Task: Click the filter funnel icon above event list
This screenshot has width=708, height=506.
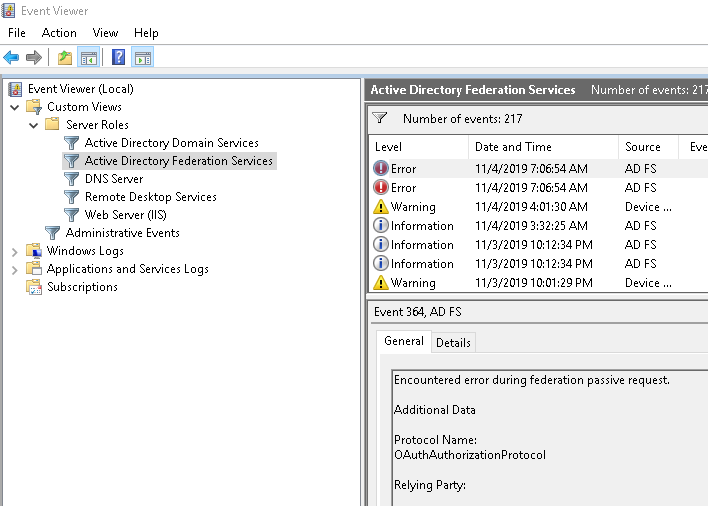Action: (x=380, y=118)
